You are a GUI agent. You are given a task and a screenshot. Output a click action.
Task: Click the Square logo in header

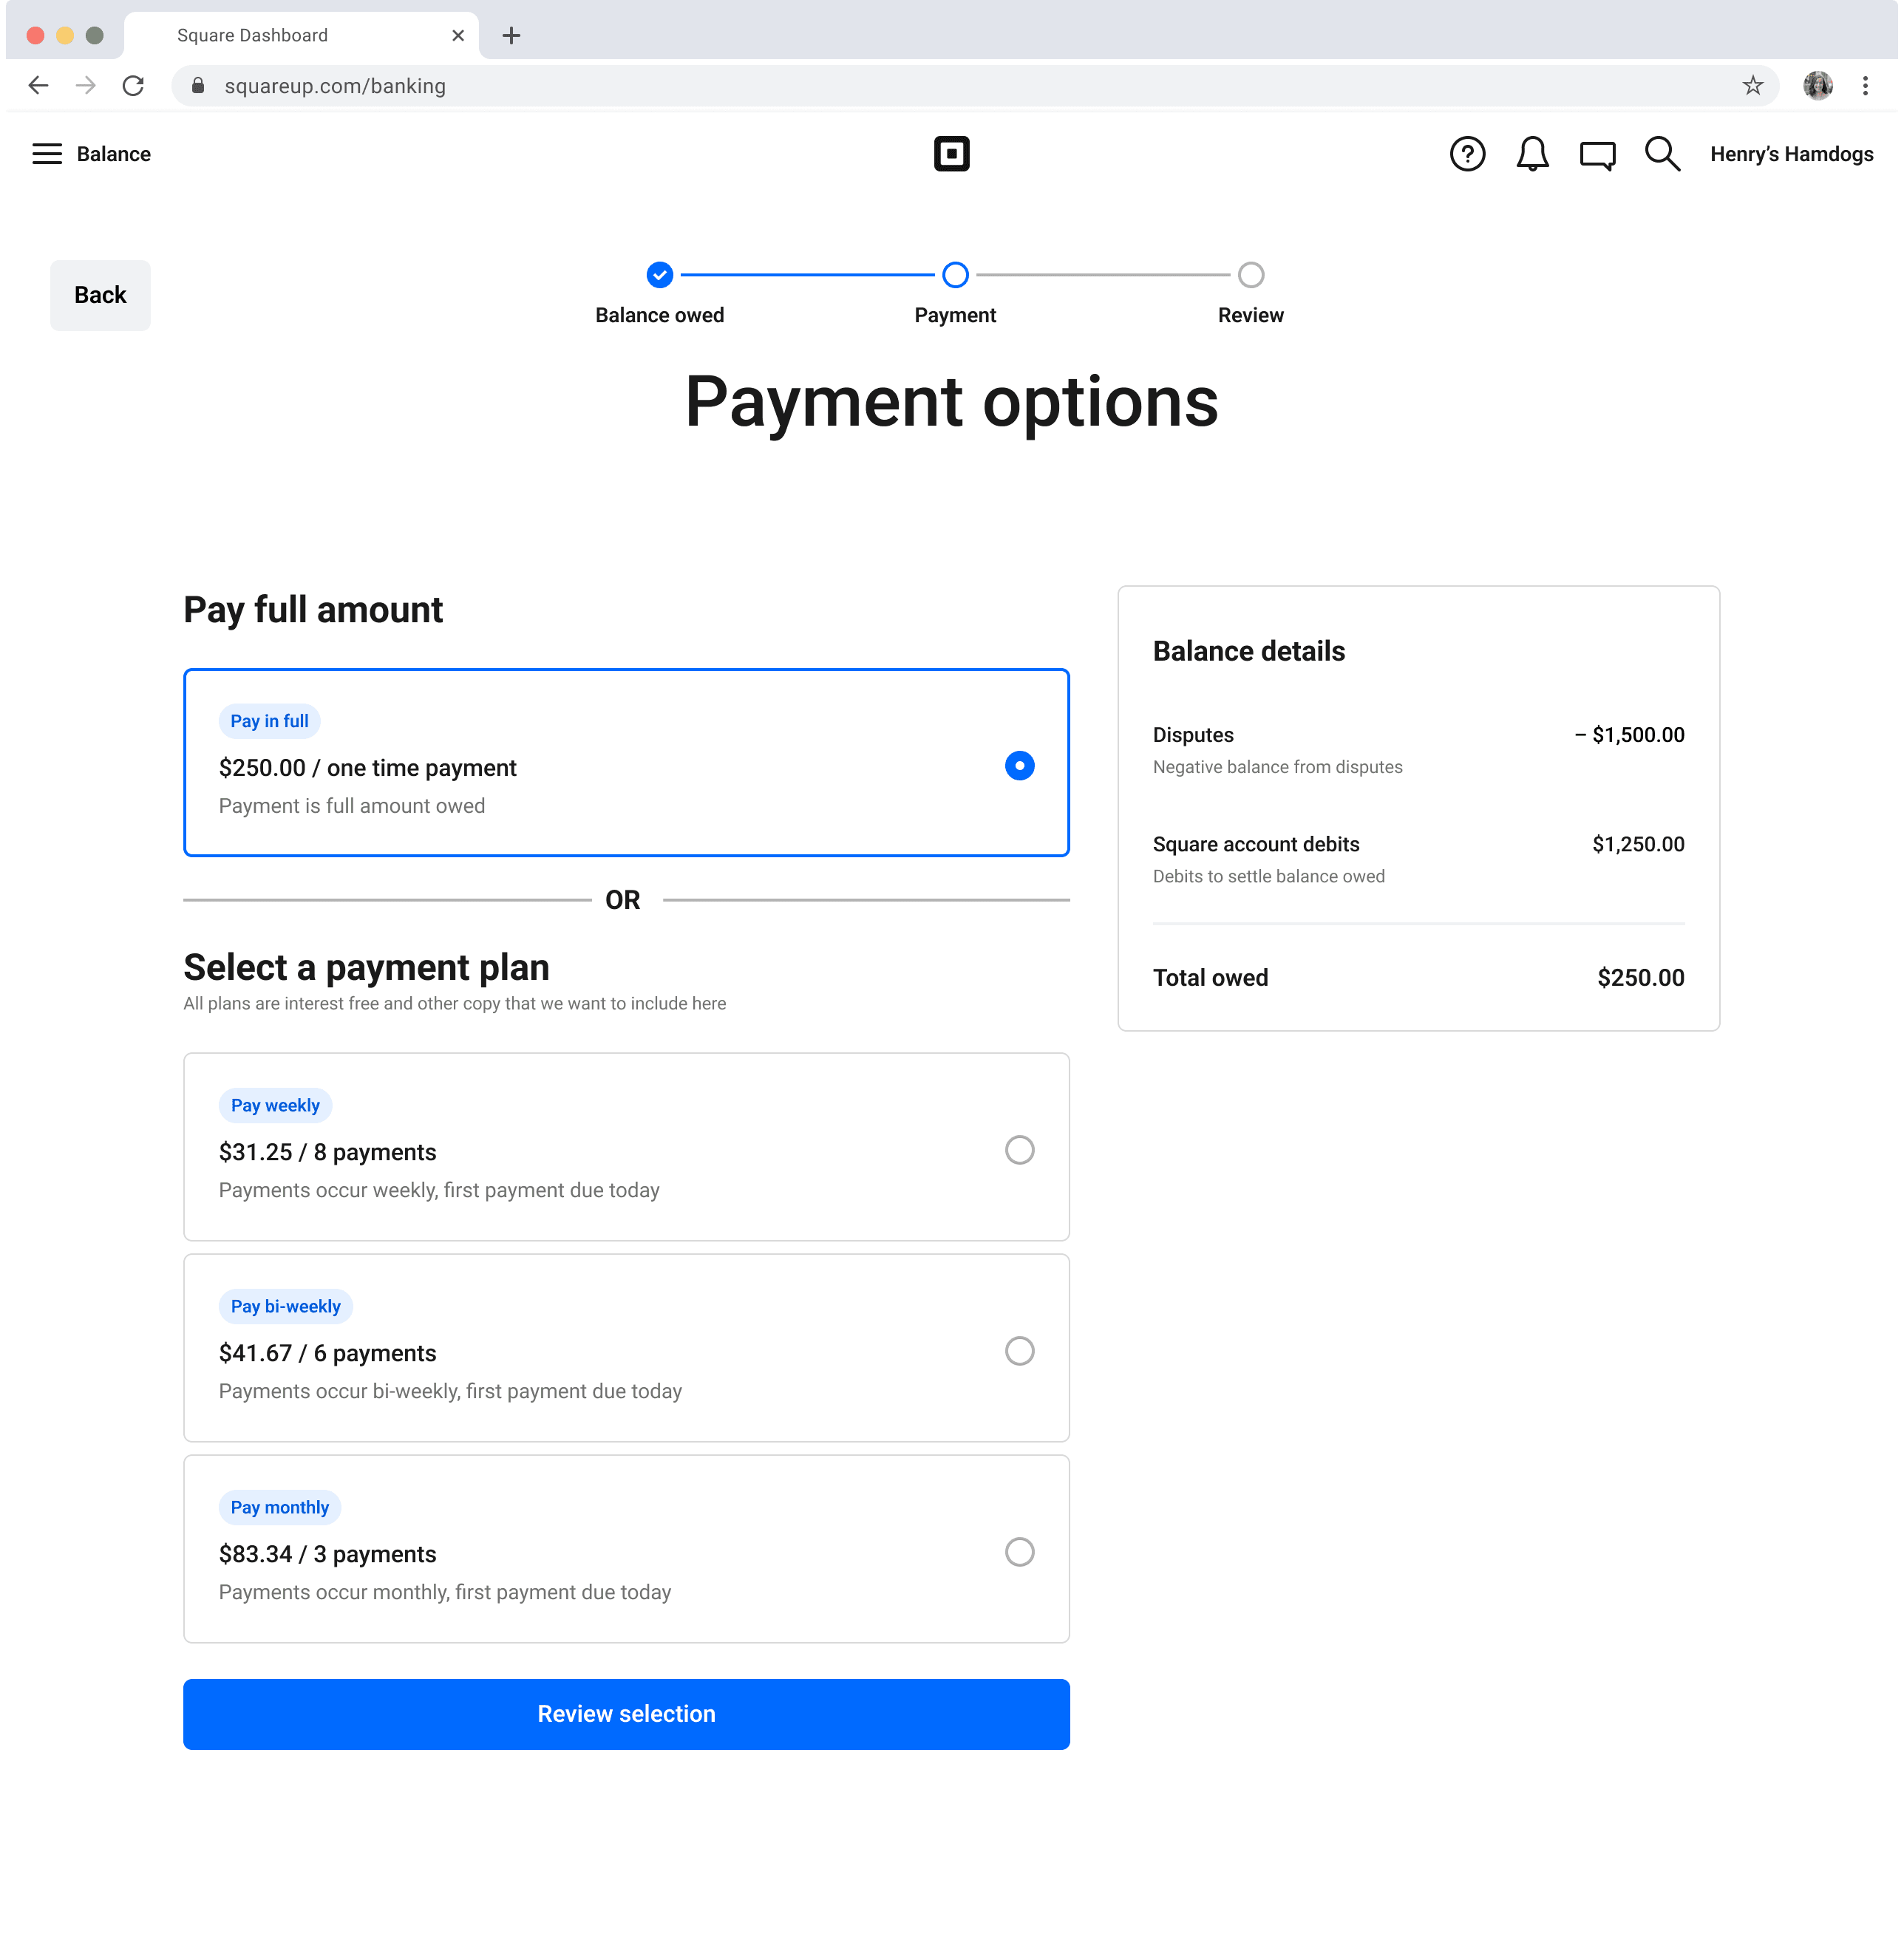click(x=951, y=154)
